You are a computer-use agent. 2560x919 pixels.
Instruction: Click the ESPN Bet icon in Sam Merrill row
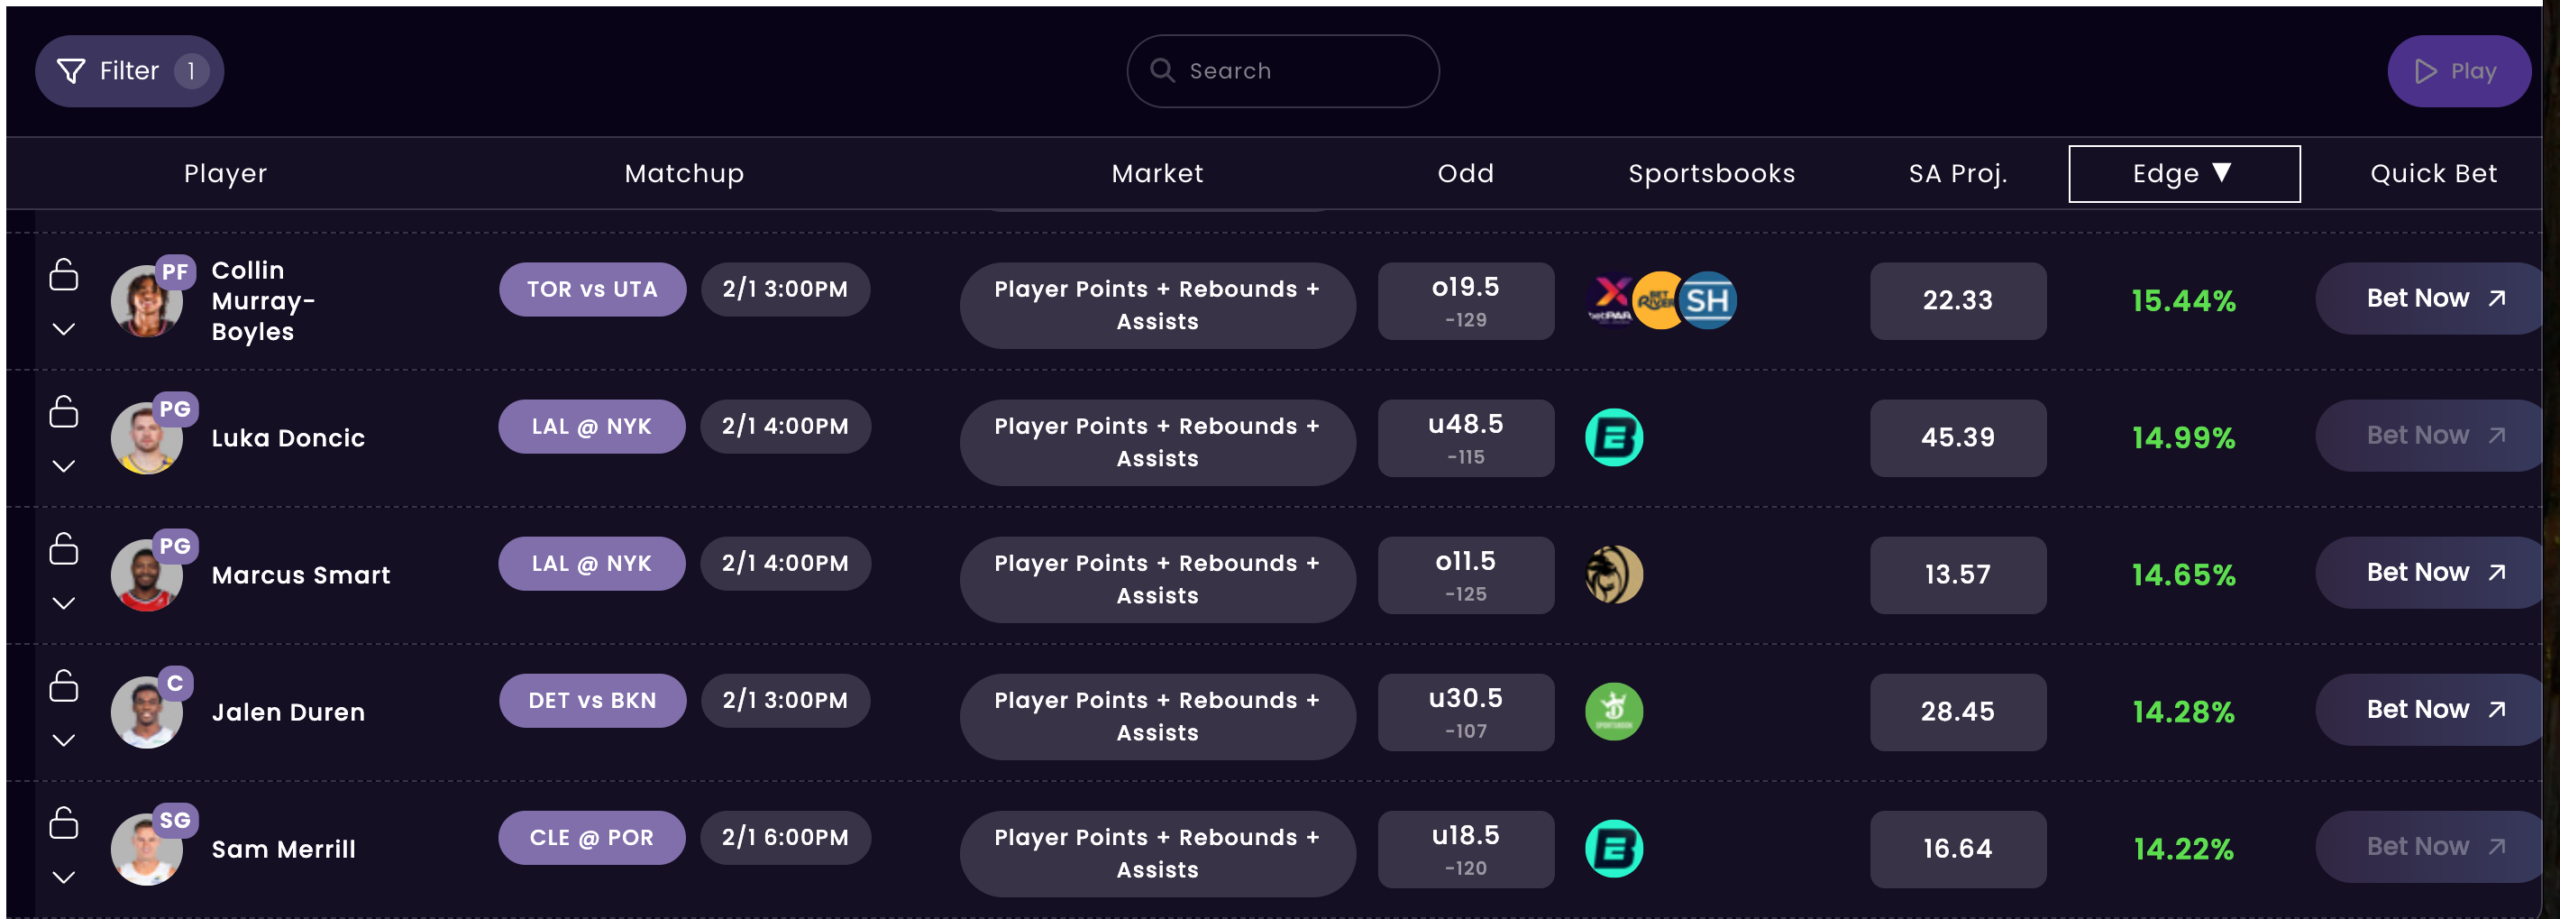point(1613,849)
